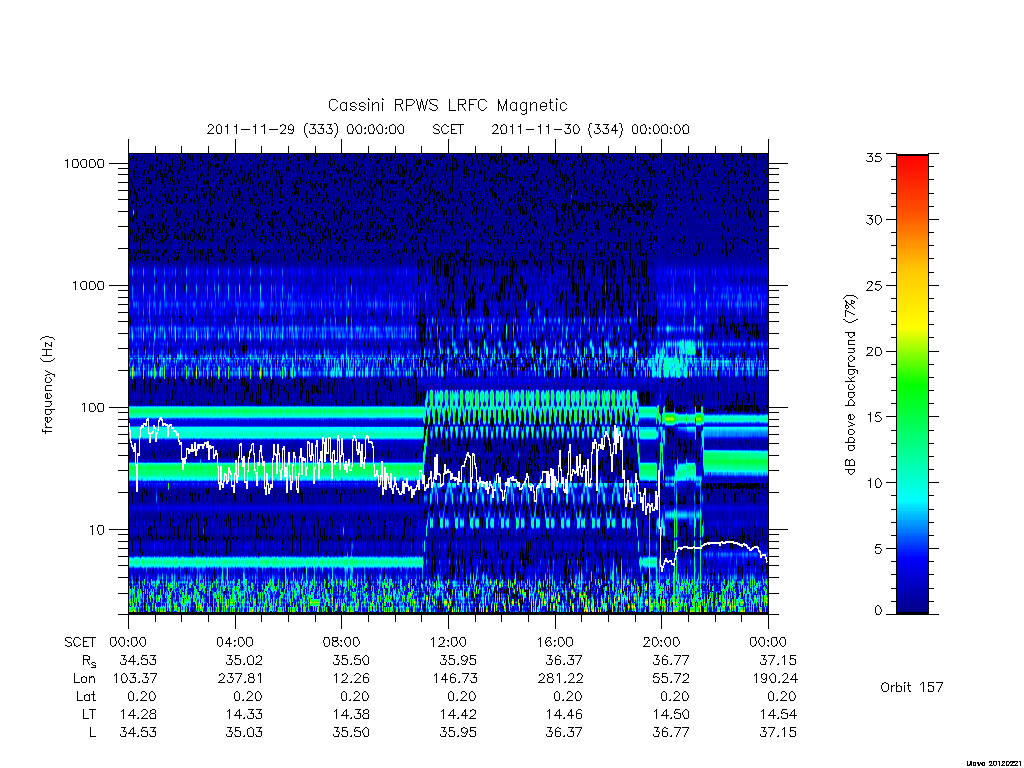
Task: Click the spectrogram plot area
Action: [448, 383]
